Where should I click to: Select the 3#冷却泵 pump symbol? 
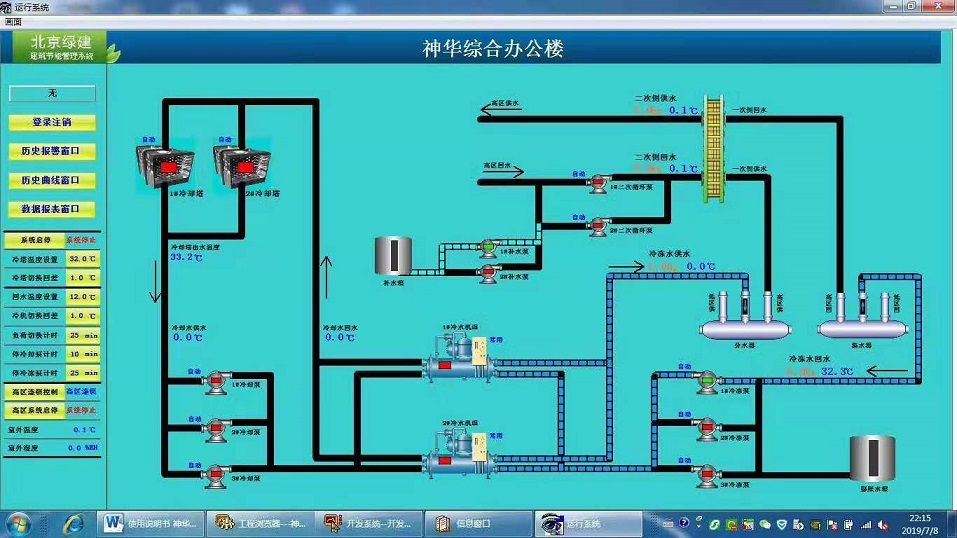[x=213, y=473]
